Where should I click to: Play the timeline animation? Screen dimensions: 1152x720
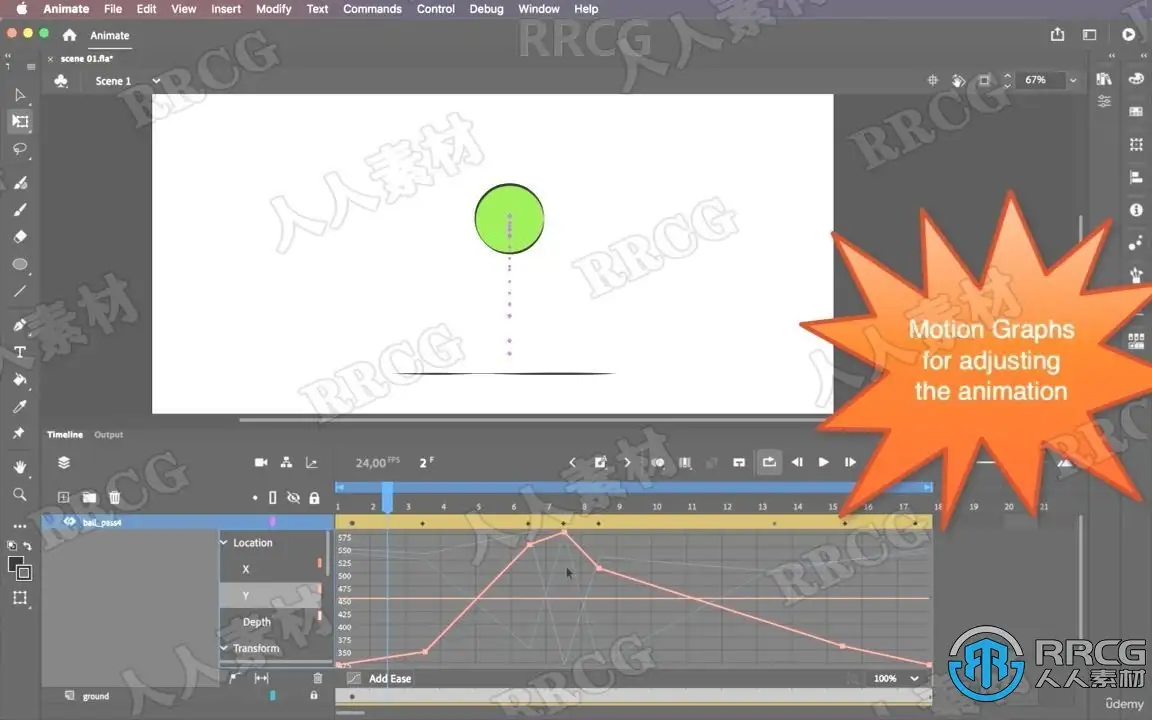pyautogui.click(x=824, y=462)
